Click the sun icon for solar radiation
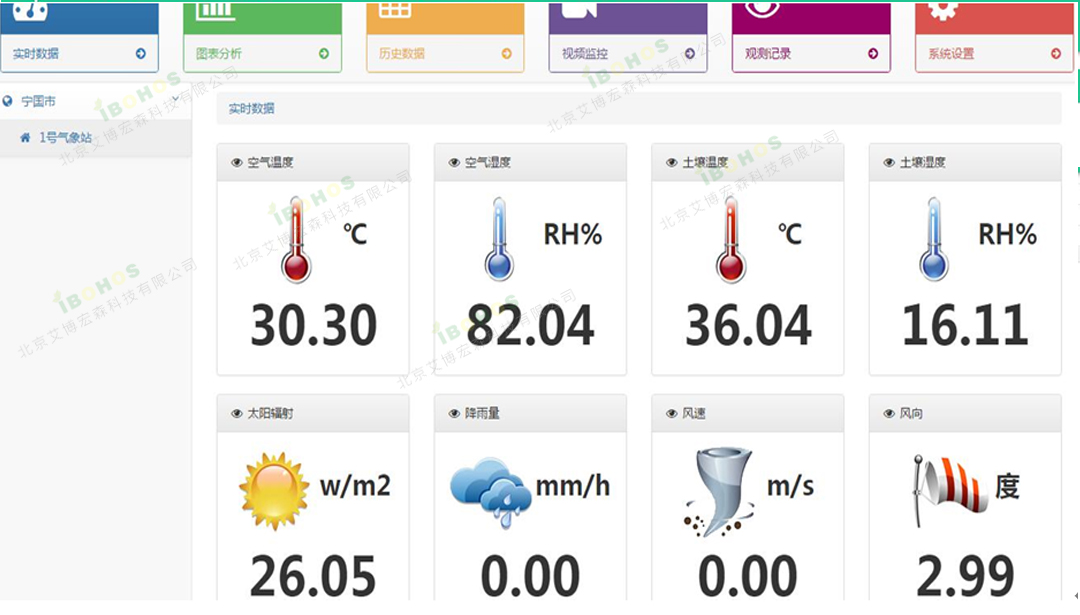This screenshot has height=615, width=1080. coord(274,491)
